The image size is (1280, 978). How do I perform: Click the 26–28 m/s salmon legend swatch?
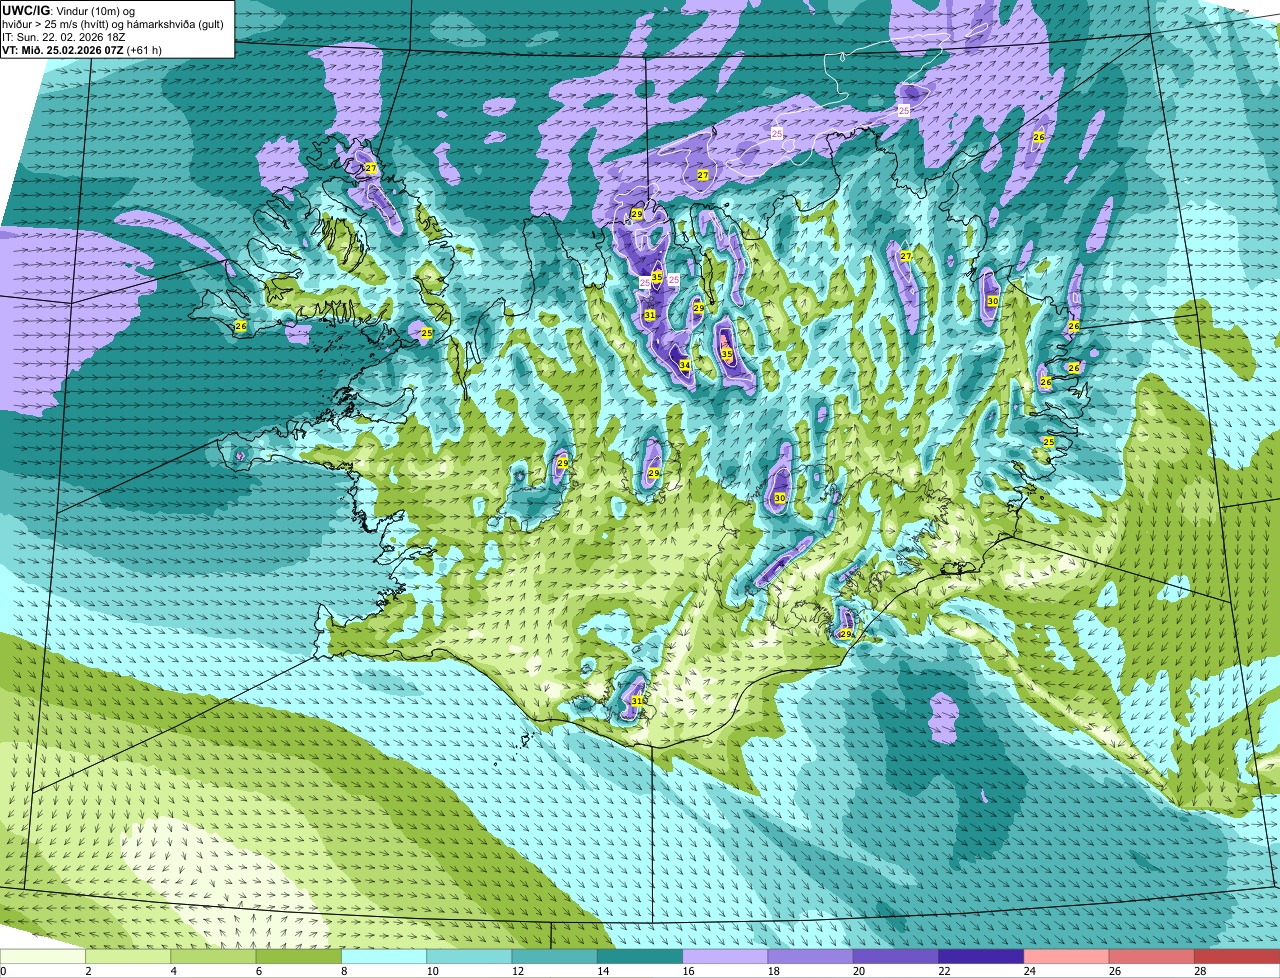click(1152, 956)
